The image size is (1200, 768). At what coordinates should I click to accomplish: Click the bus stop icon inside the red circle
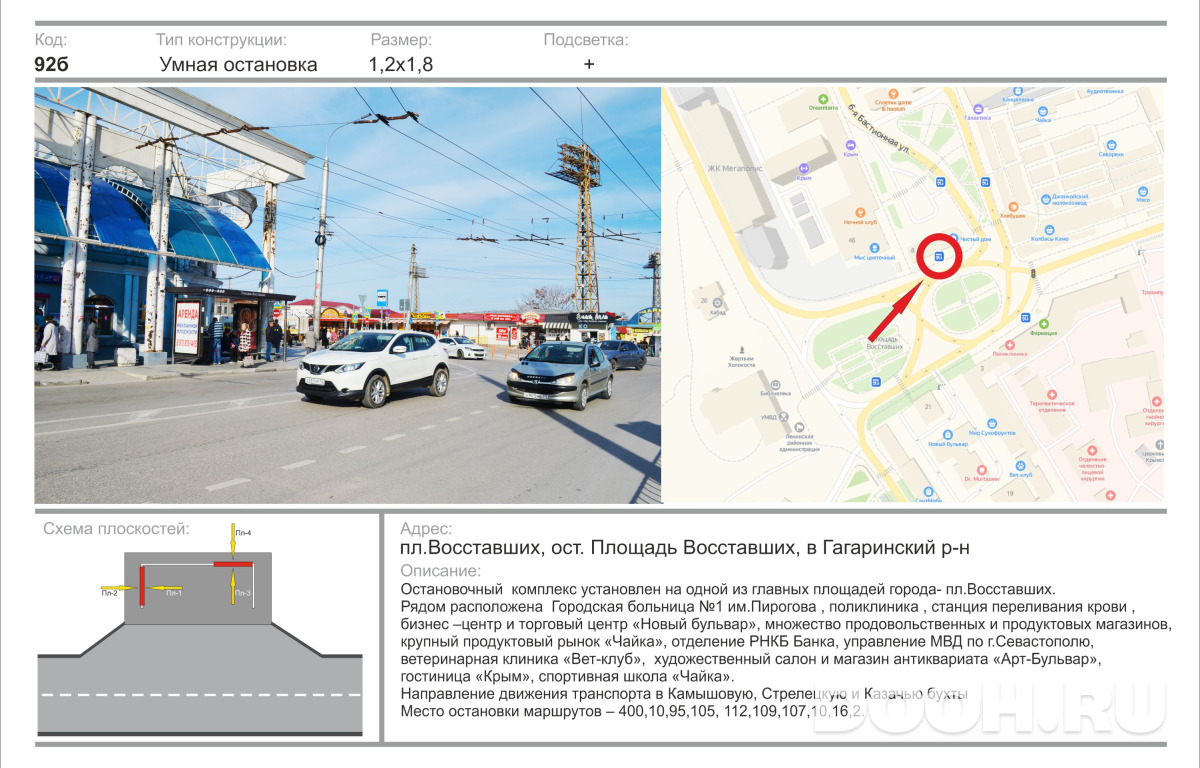[x=939, y=257]
